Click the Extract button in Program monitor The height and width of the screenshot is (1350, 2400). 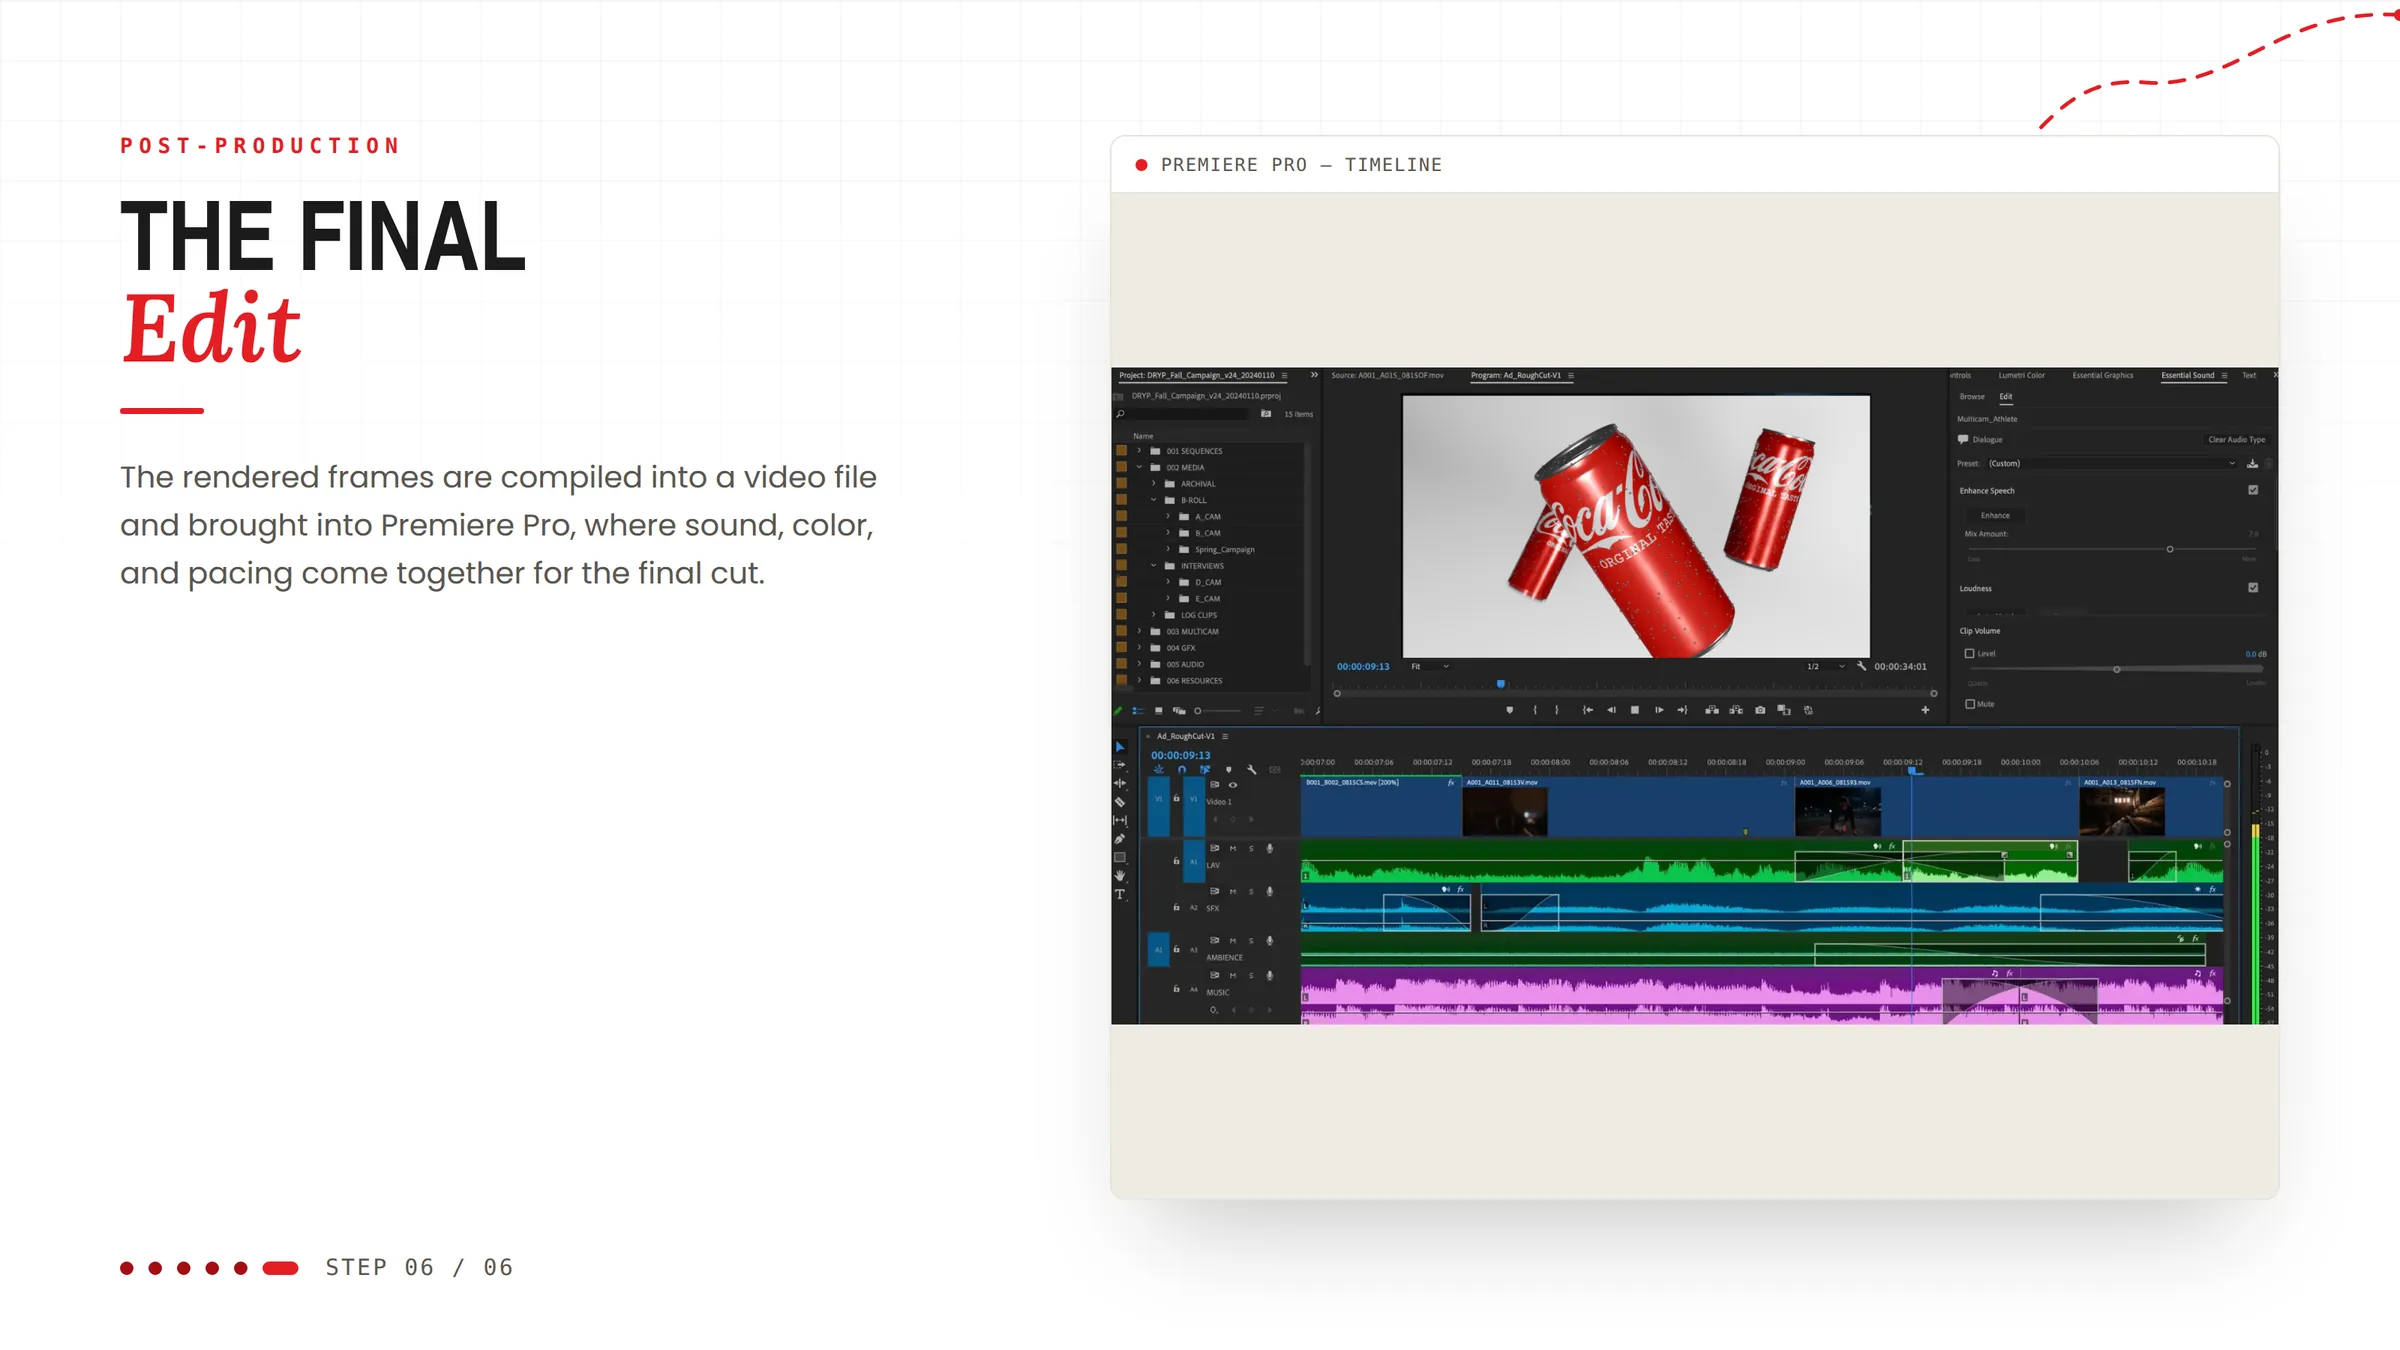tap(1736, 710)
